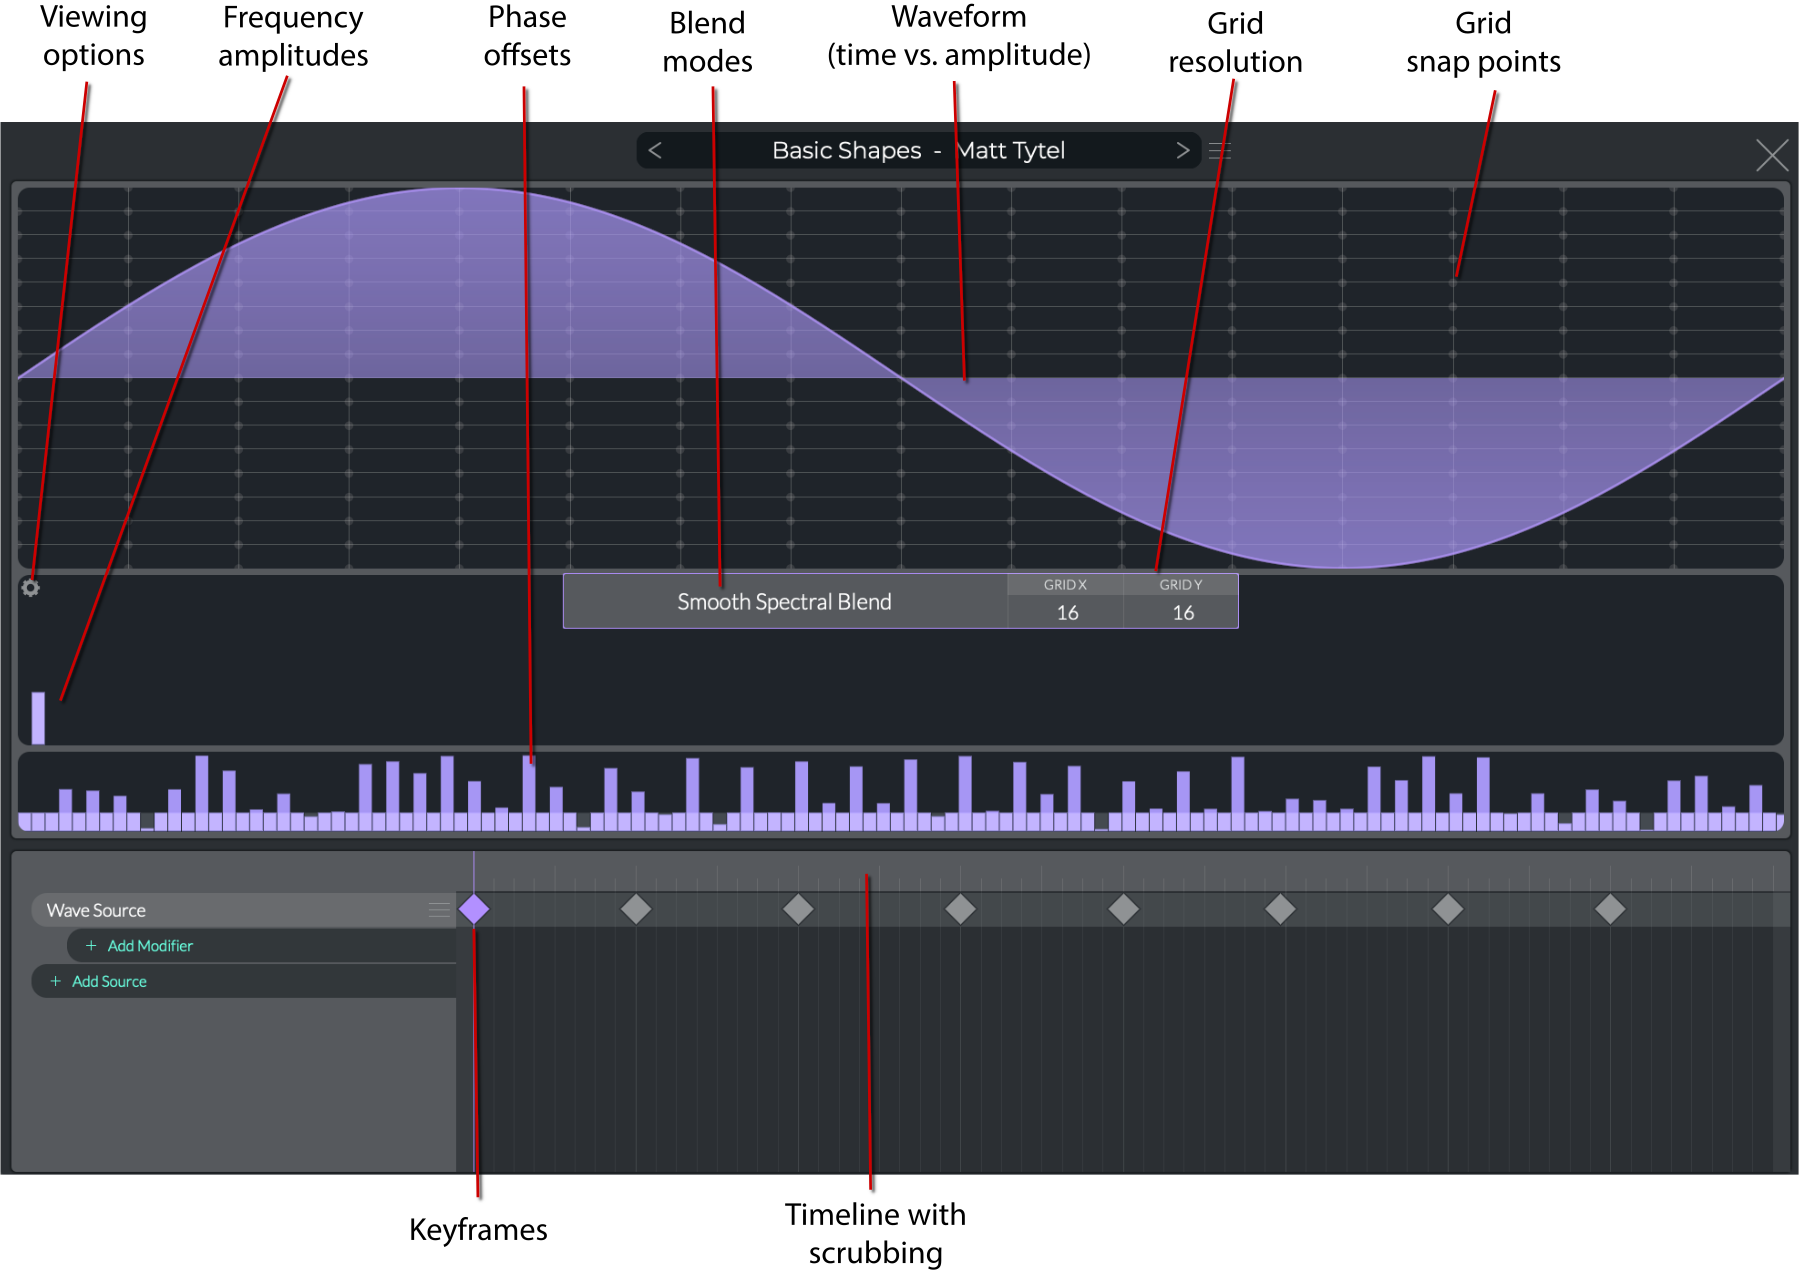
Task: Select the first purple keyframe diamond
Action: click(x=474, y=909)
